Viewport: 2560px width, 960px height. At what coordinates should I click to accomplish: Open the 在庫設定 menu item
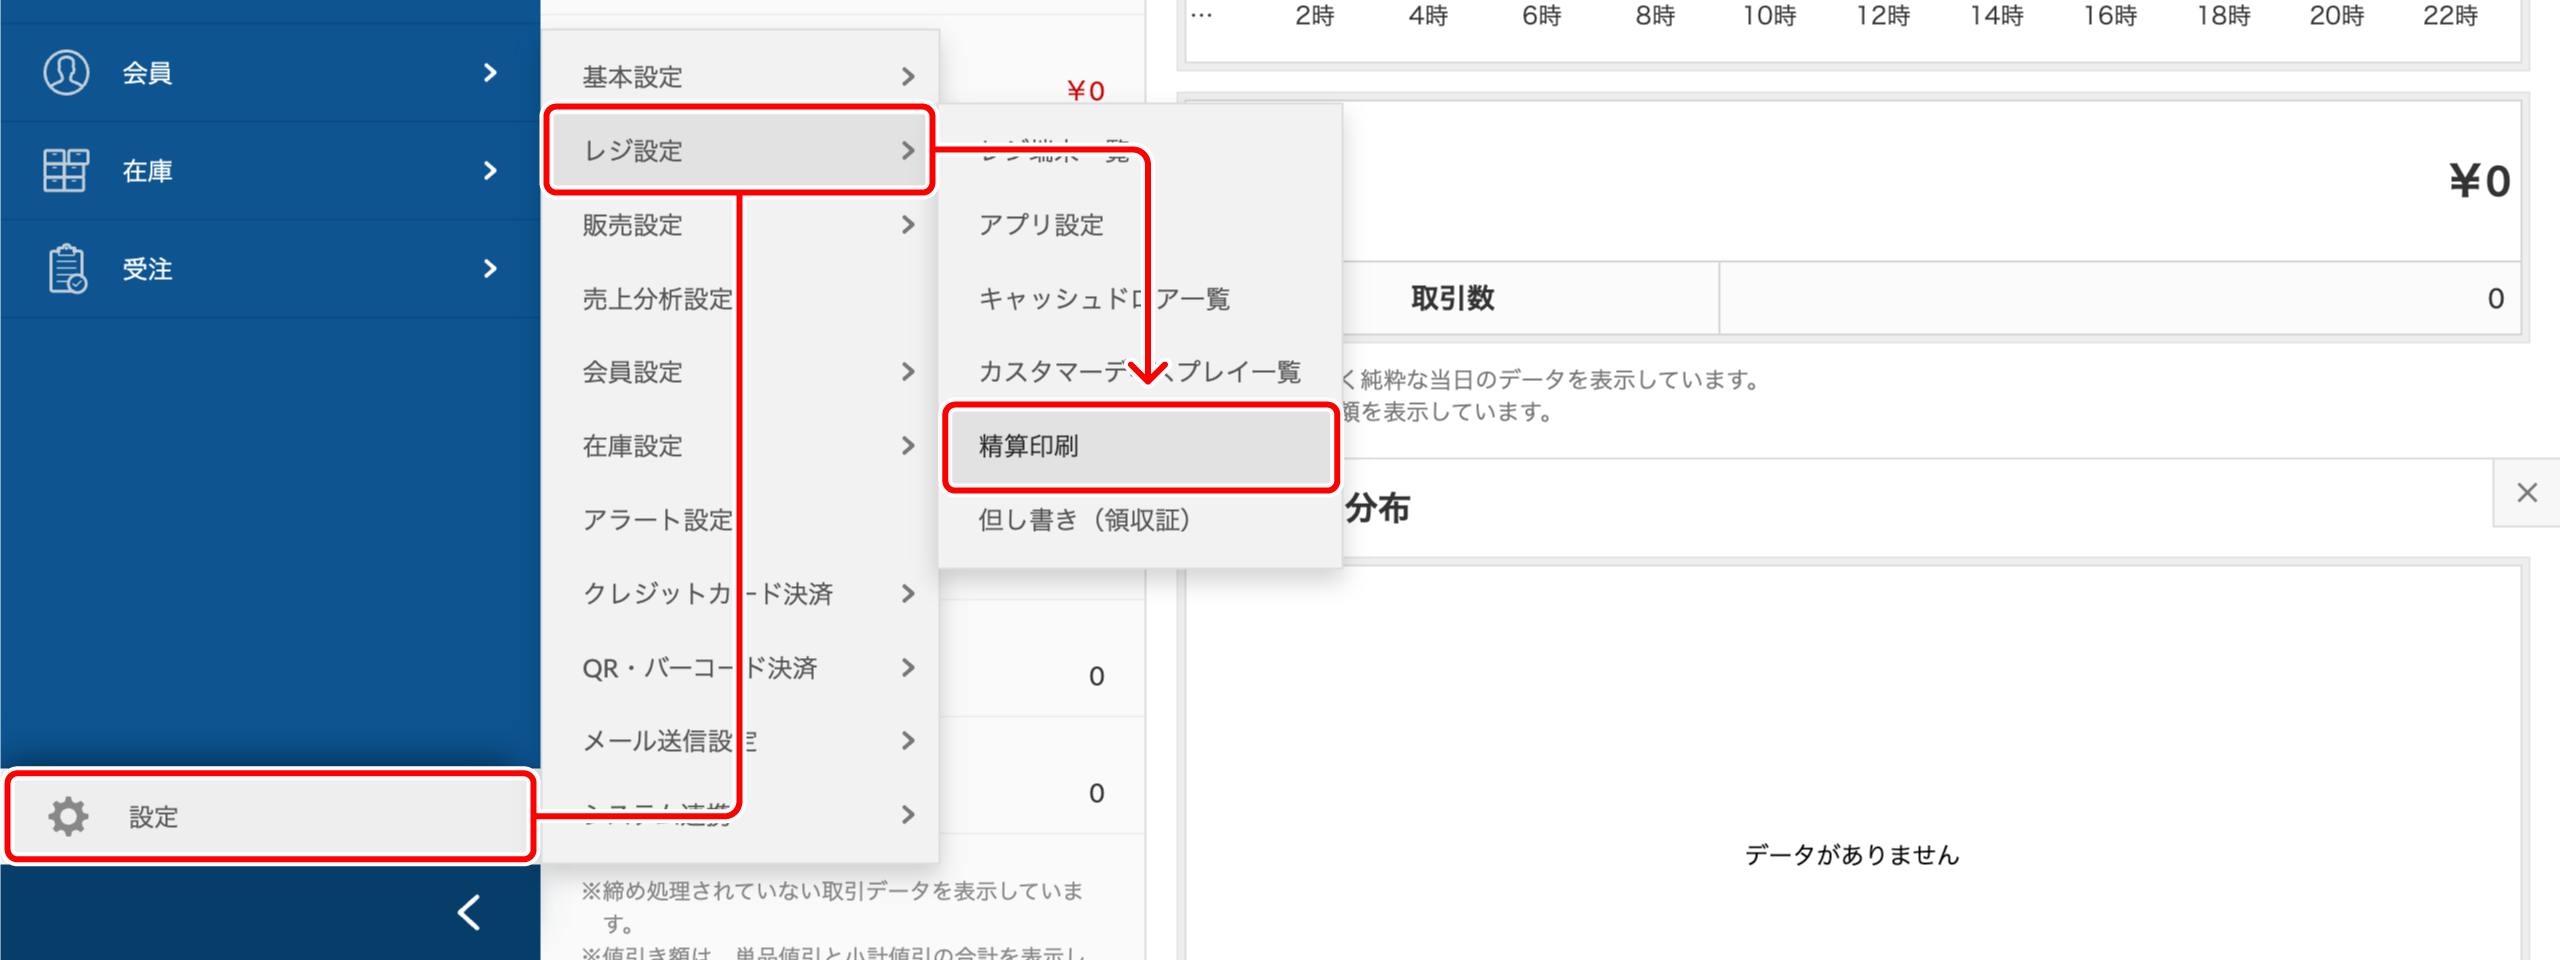[740, 446]
